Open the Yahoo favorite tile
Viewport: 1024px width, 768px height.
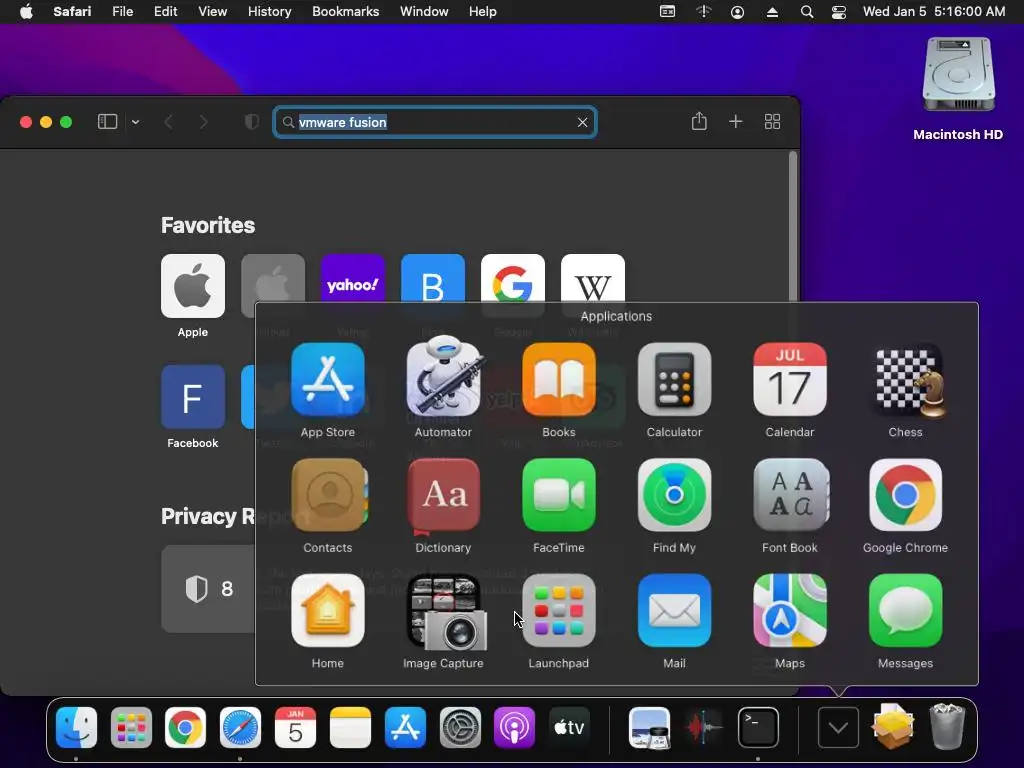353,279
